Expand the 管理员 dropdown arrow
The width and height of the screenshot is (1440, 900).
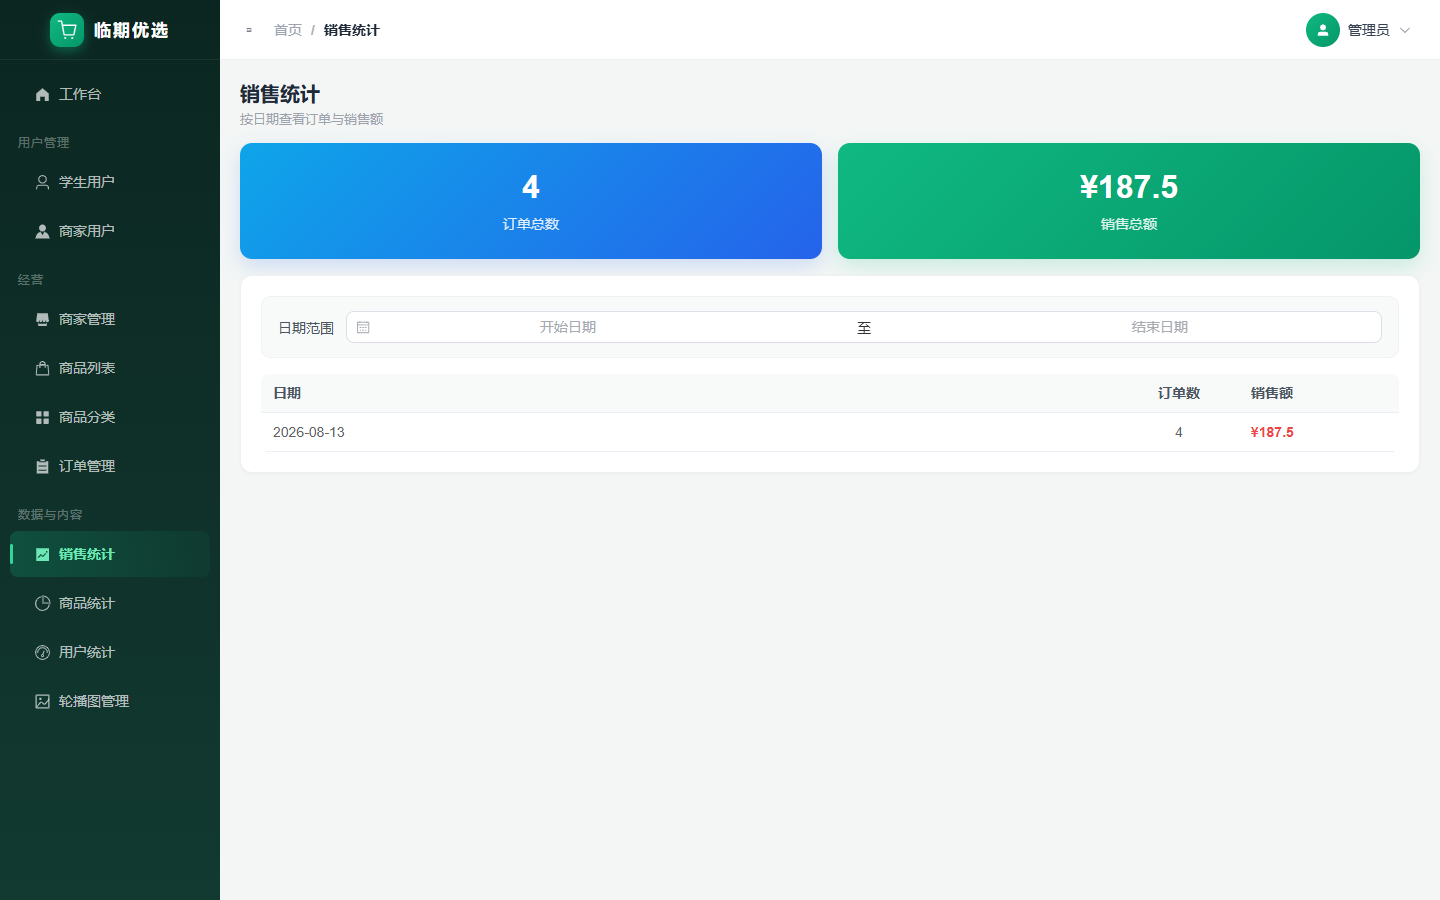[x=1404, y=30]
